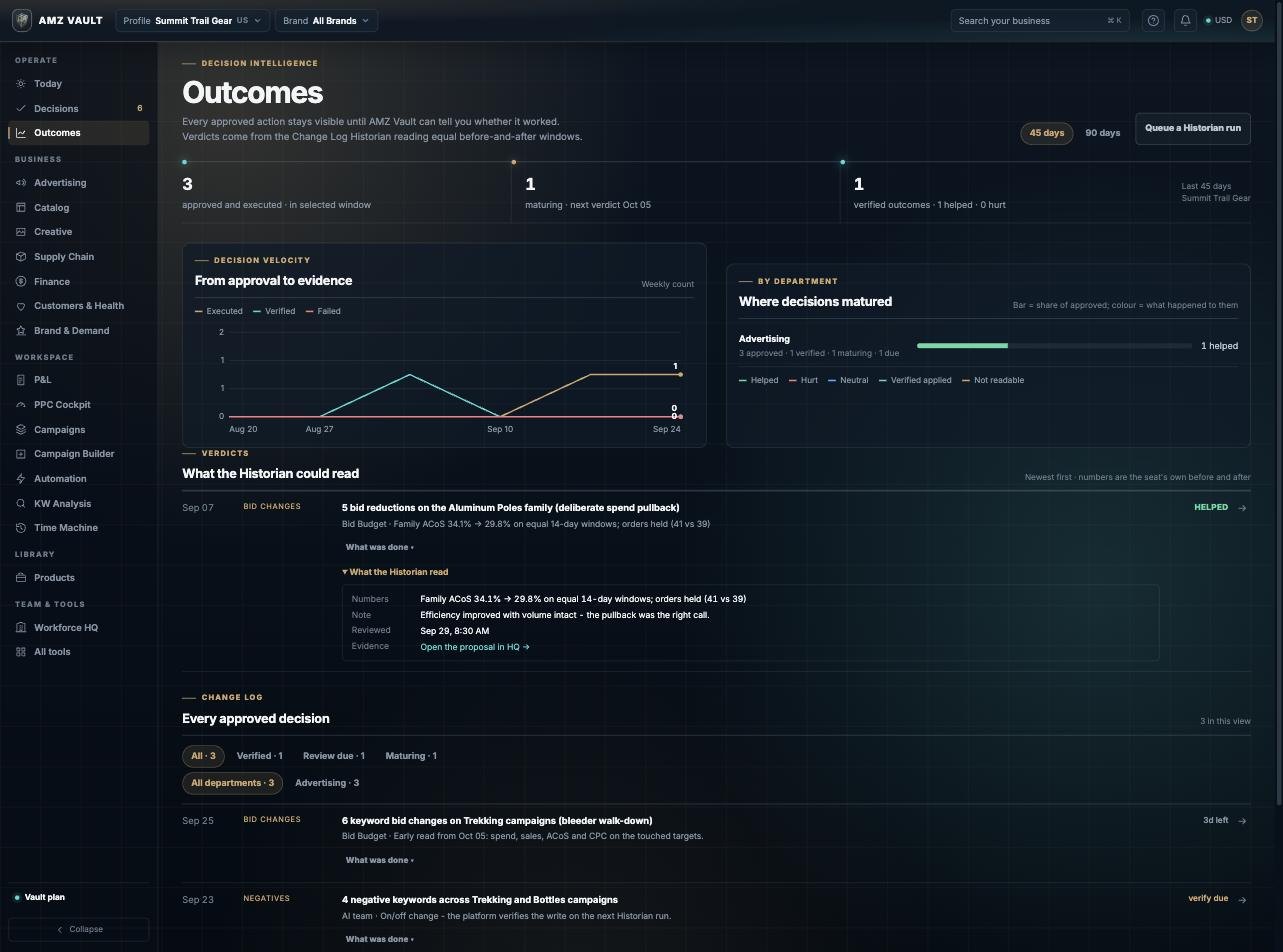Select the 90 days window
The height and width of the screenshot is (952, 1283).
[1102, 133]
